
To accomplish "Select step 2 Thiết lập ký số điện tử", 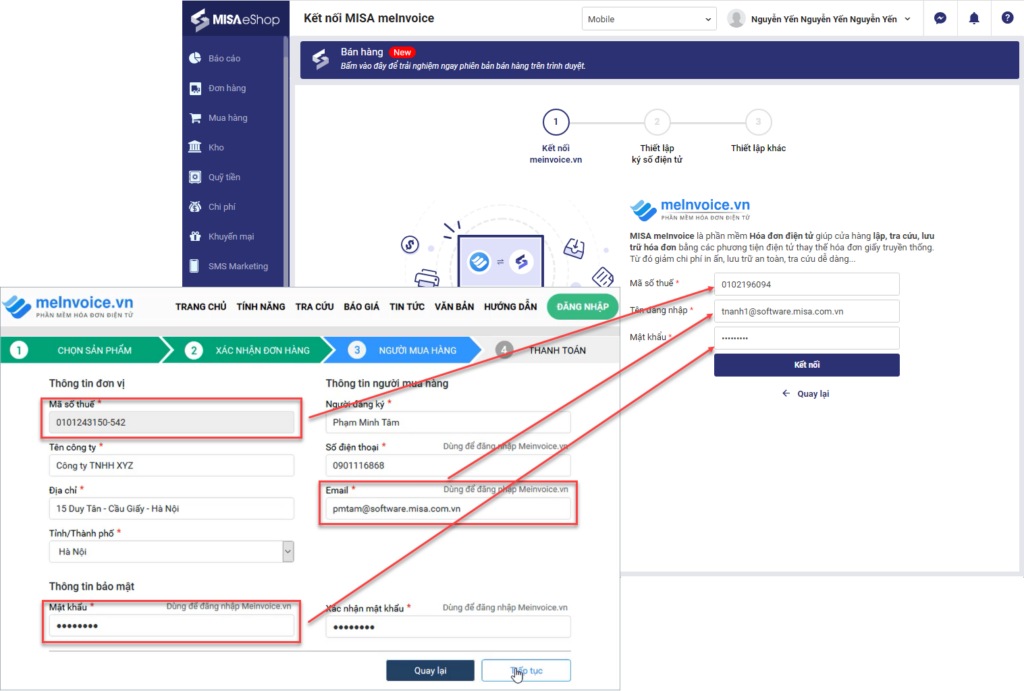I will point(657,122).
